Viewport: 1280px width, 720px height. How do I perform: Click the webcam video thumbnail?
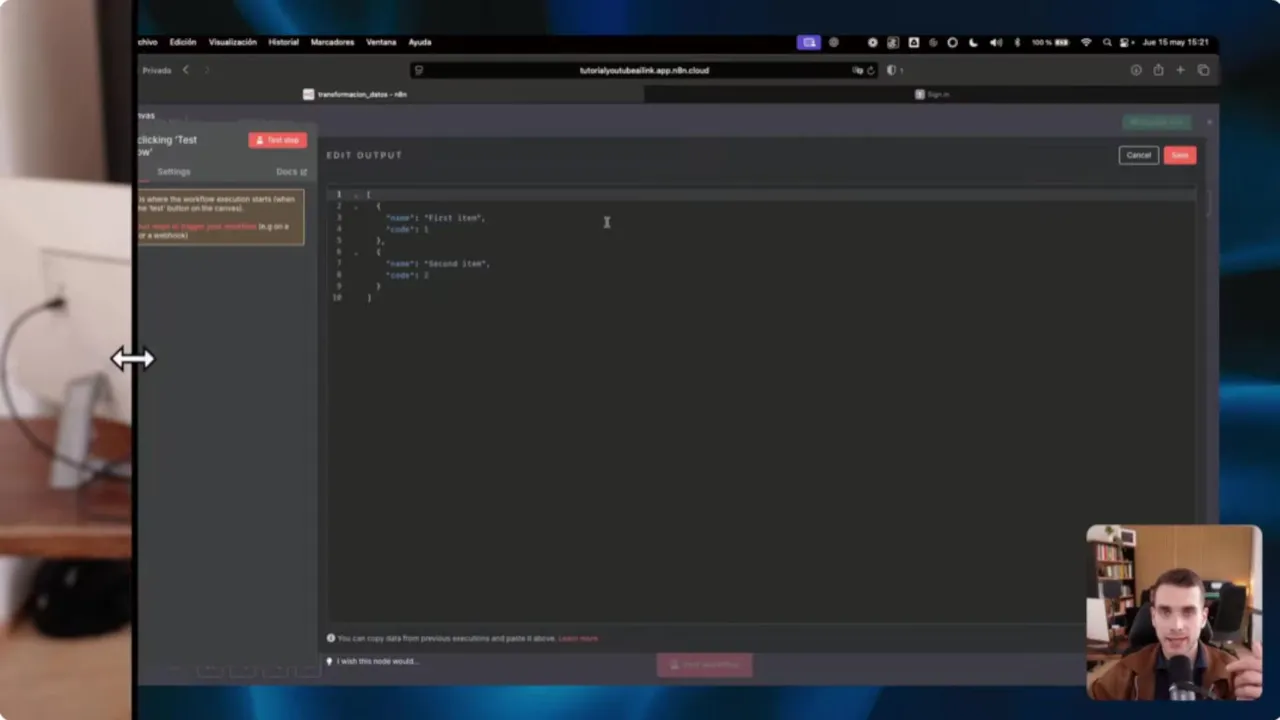click(x=1174, y=612)
